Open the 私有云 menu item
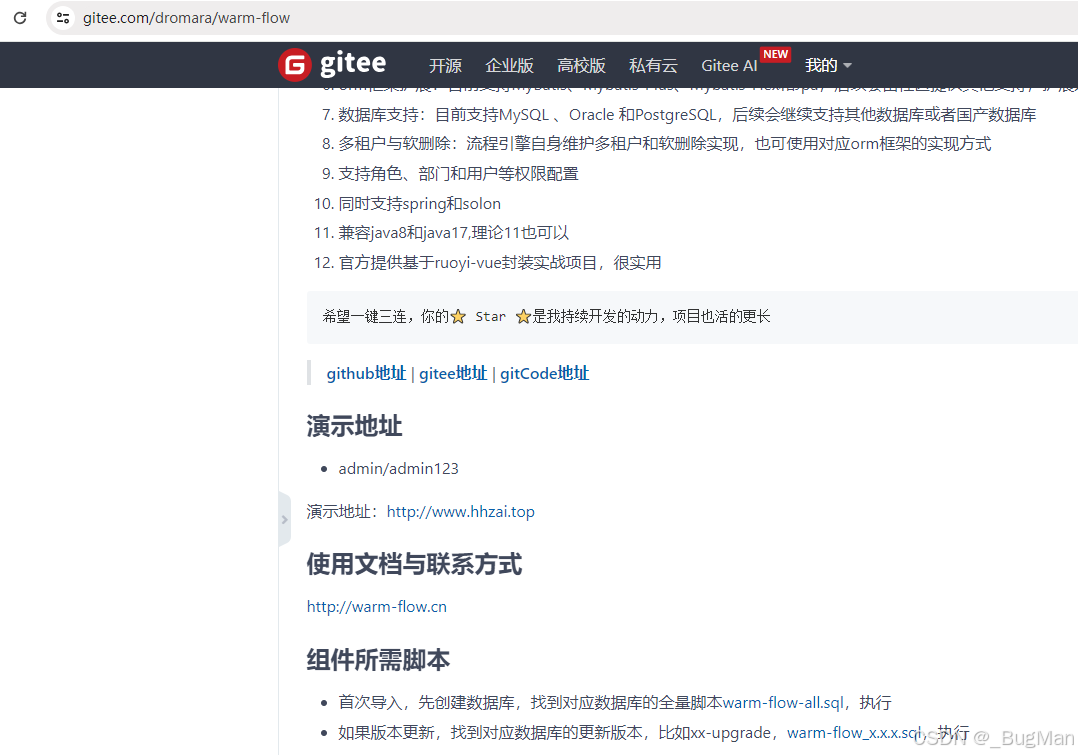 653,65
